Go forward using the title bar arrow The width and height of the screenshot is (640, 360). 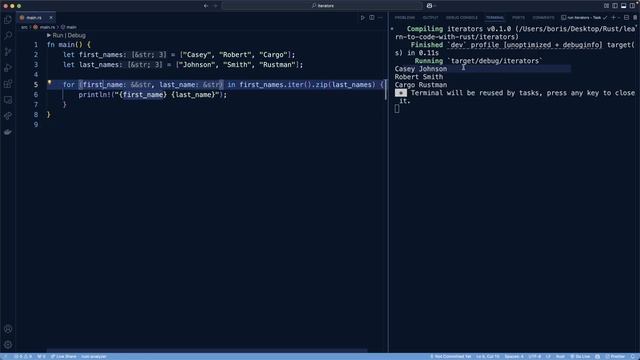pyautogui.click(x=216, y=6)
